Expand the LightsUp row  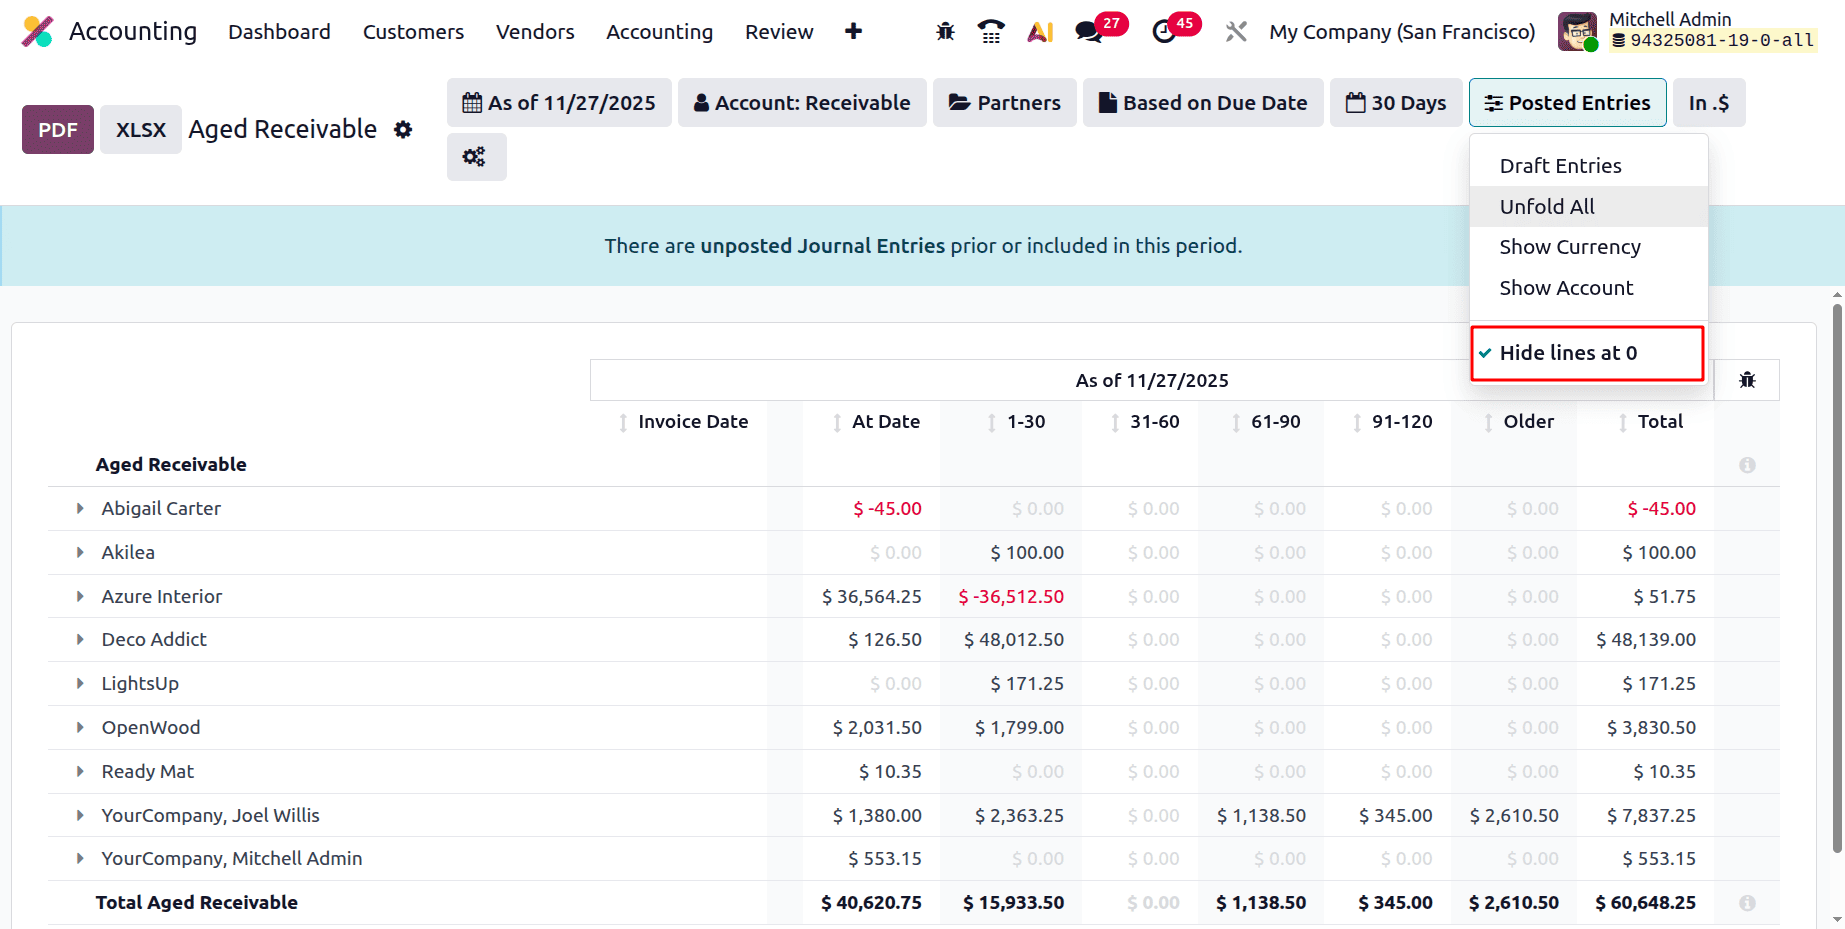pyautogui.click(x=80, y=684)
